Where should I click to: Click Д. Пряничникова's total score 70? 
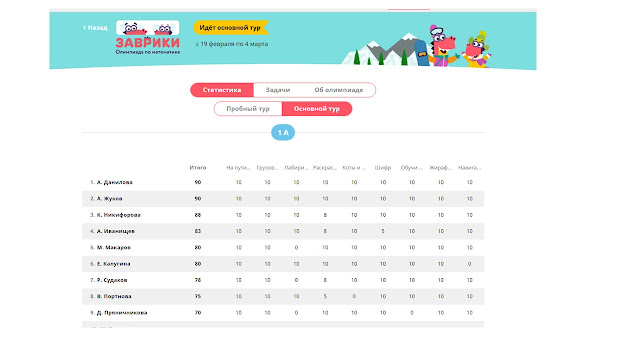[198, 313]
